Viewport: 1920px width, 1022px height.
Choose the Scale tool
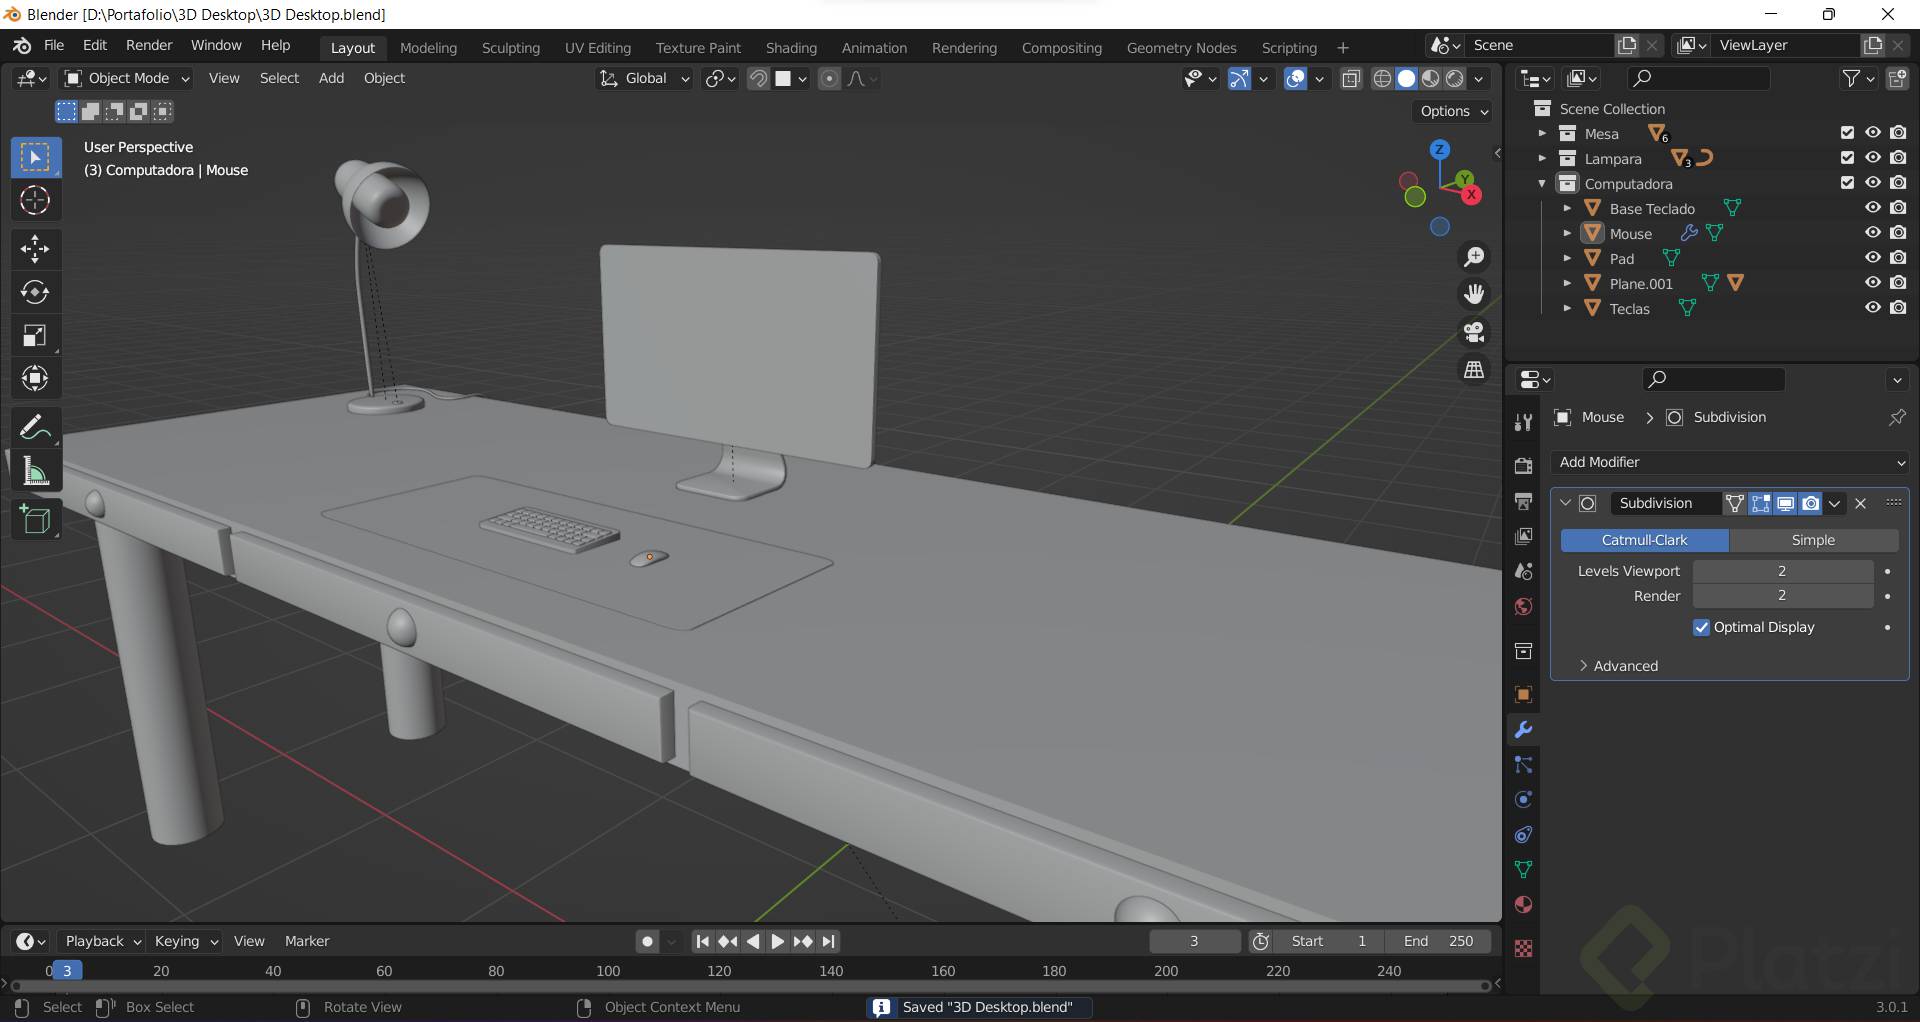point(35,336)
